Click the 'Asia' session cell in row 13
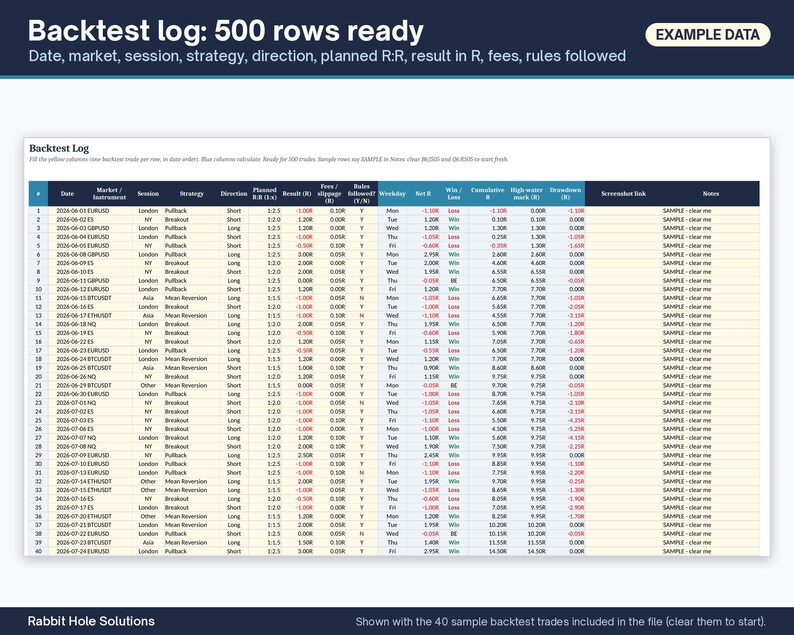794x635 pixels. tap(148, 315)
